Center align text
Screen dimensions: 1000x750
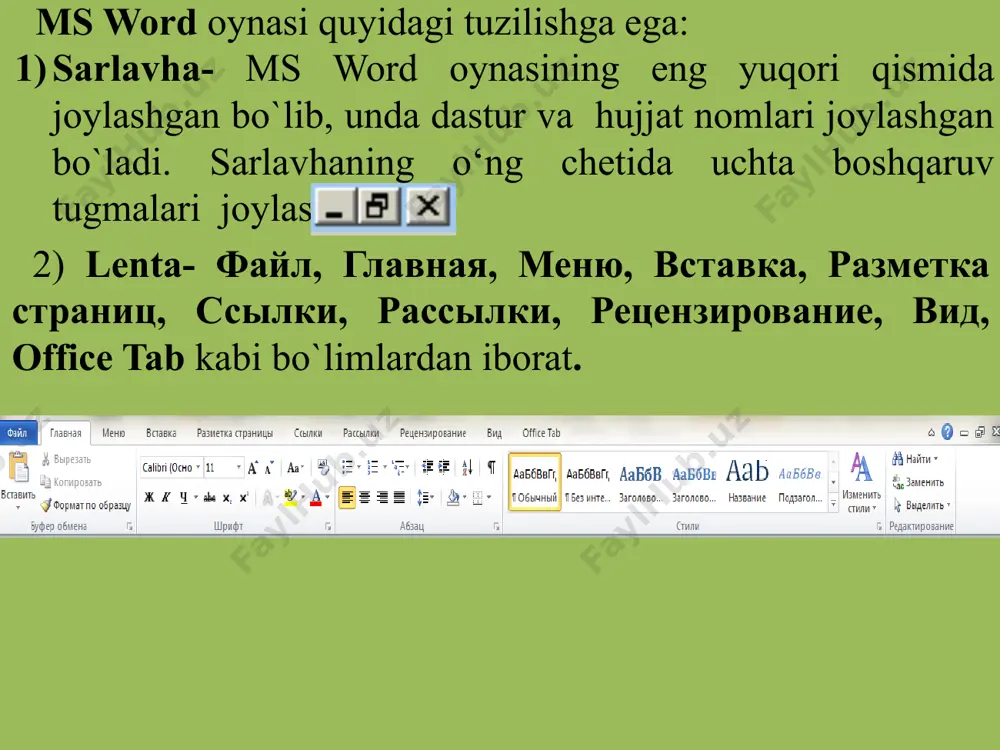click(365, 497)
